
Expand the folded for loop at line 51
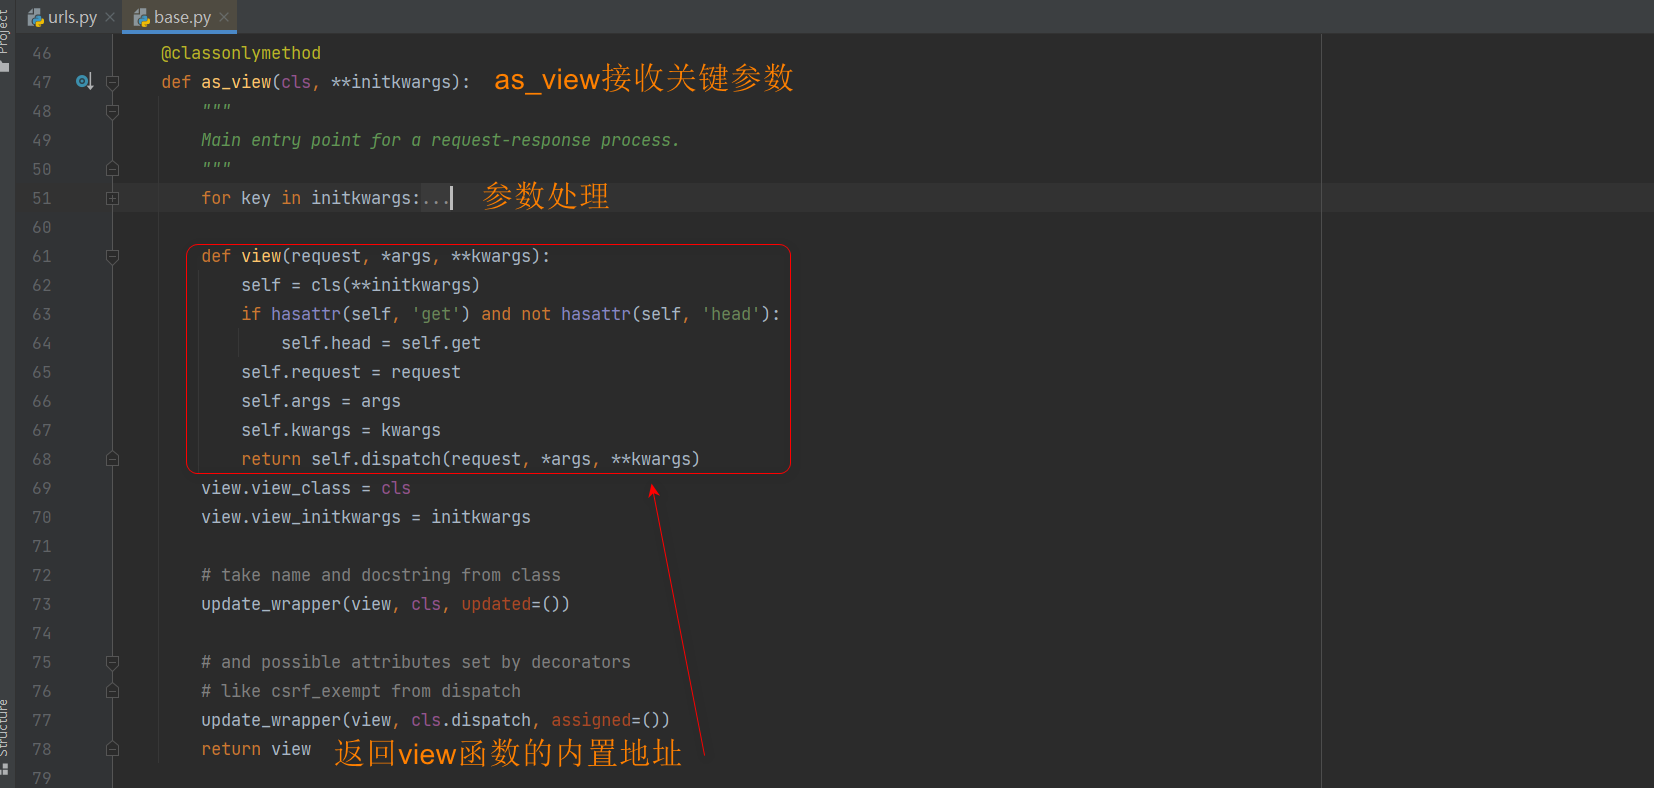[x=112, y=198]
